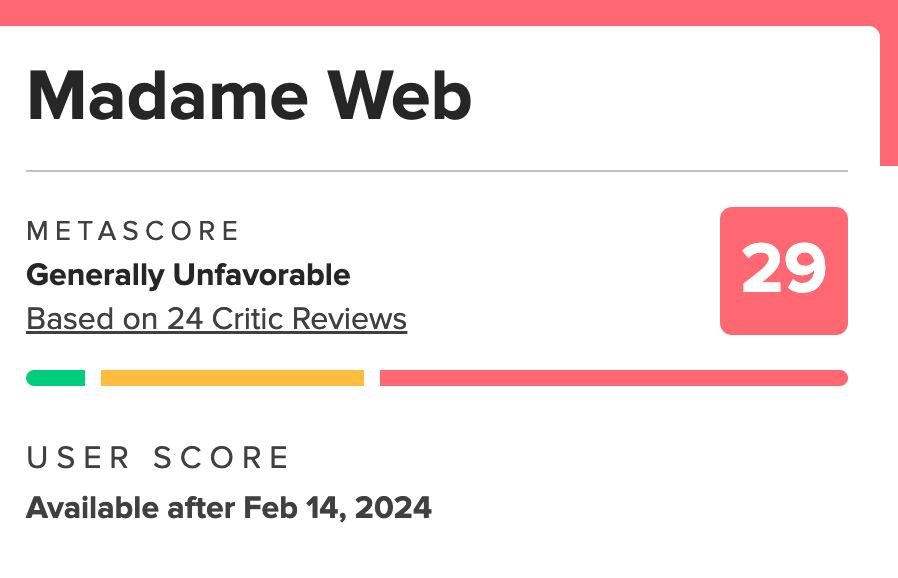Click "Available after Feb 14, 2024" text

(x=229, y=507)
